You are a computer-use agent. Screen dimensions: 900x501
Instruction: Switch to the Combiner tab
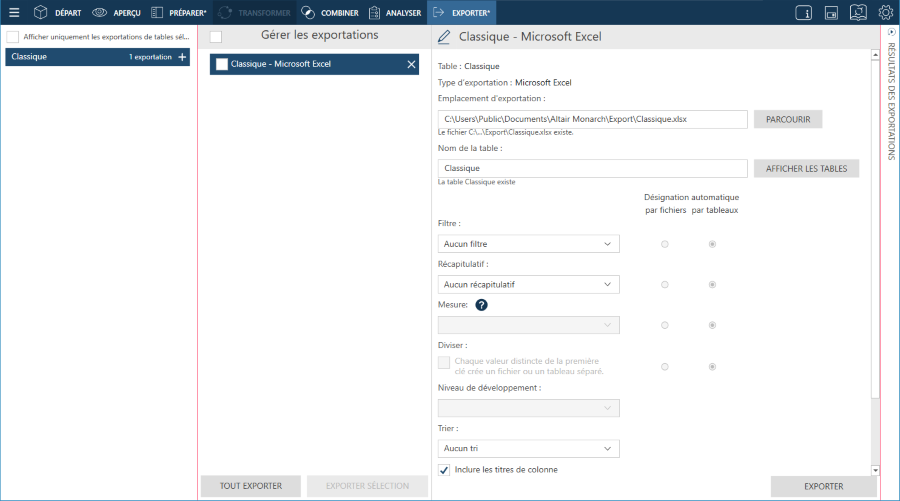coord(329,13)
